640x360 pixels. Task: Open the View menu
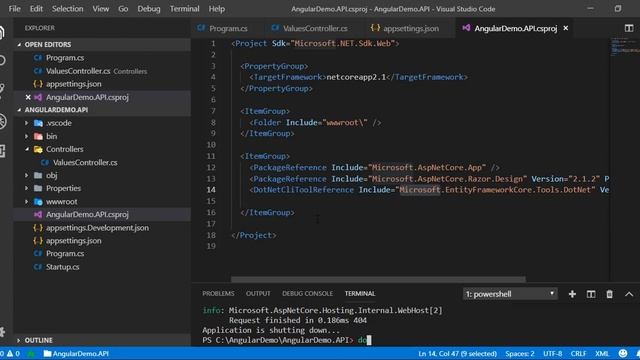(x=100, y=9)
